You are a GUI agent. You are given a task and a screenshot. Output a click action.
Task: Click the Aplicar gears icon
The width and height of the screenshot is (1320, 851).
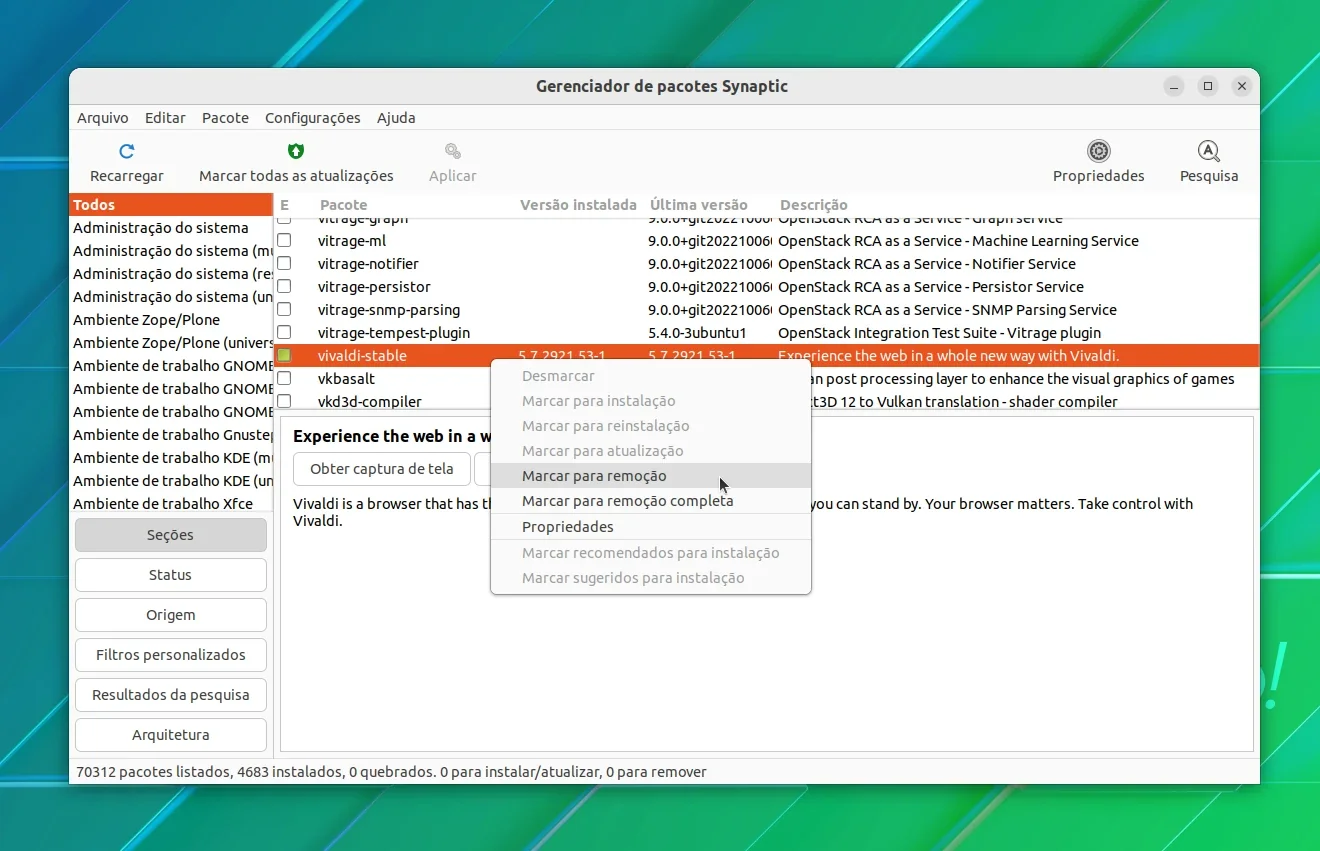(453, 151)
